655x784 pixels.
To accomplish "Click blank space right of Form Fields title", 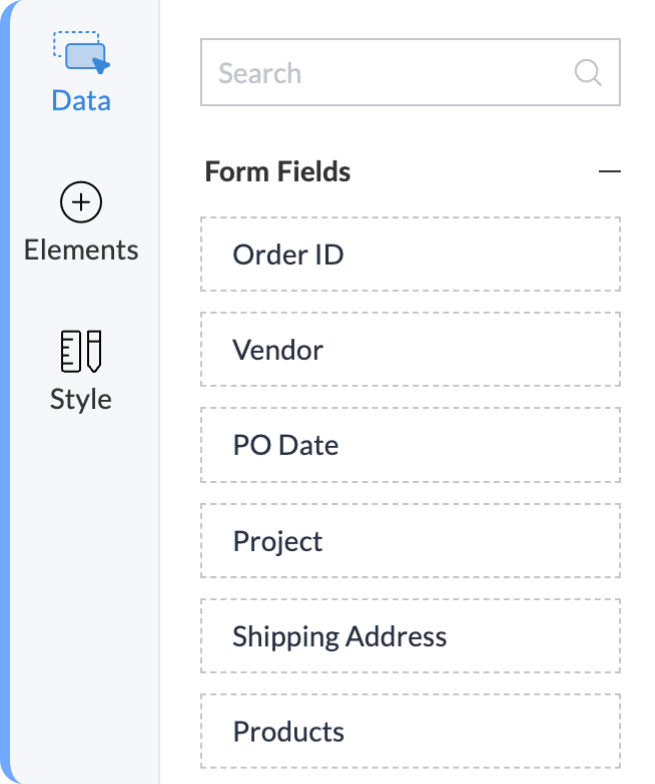I will 470,172.
